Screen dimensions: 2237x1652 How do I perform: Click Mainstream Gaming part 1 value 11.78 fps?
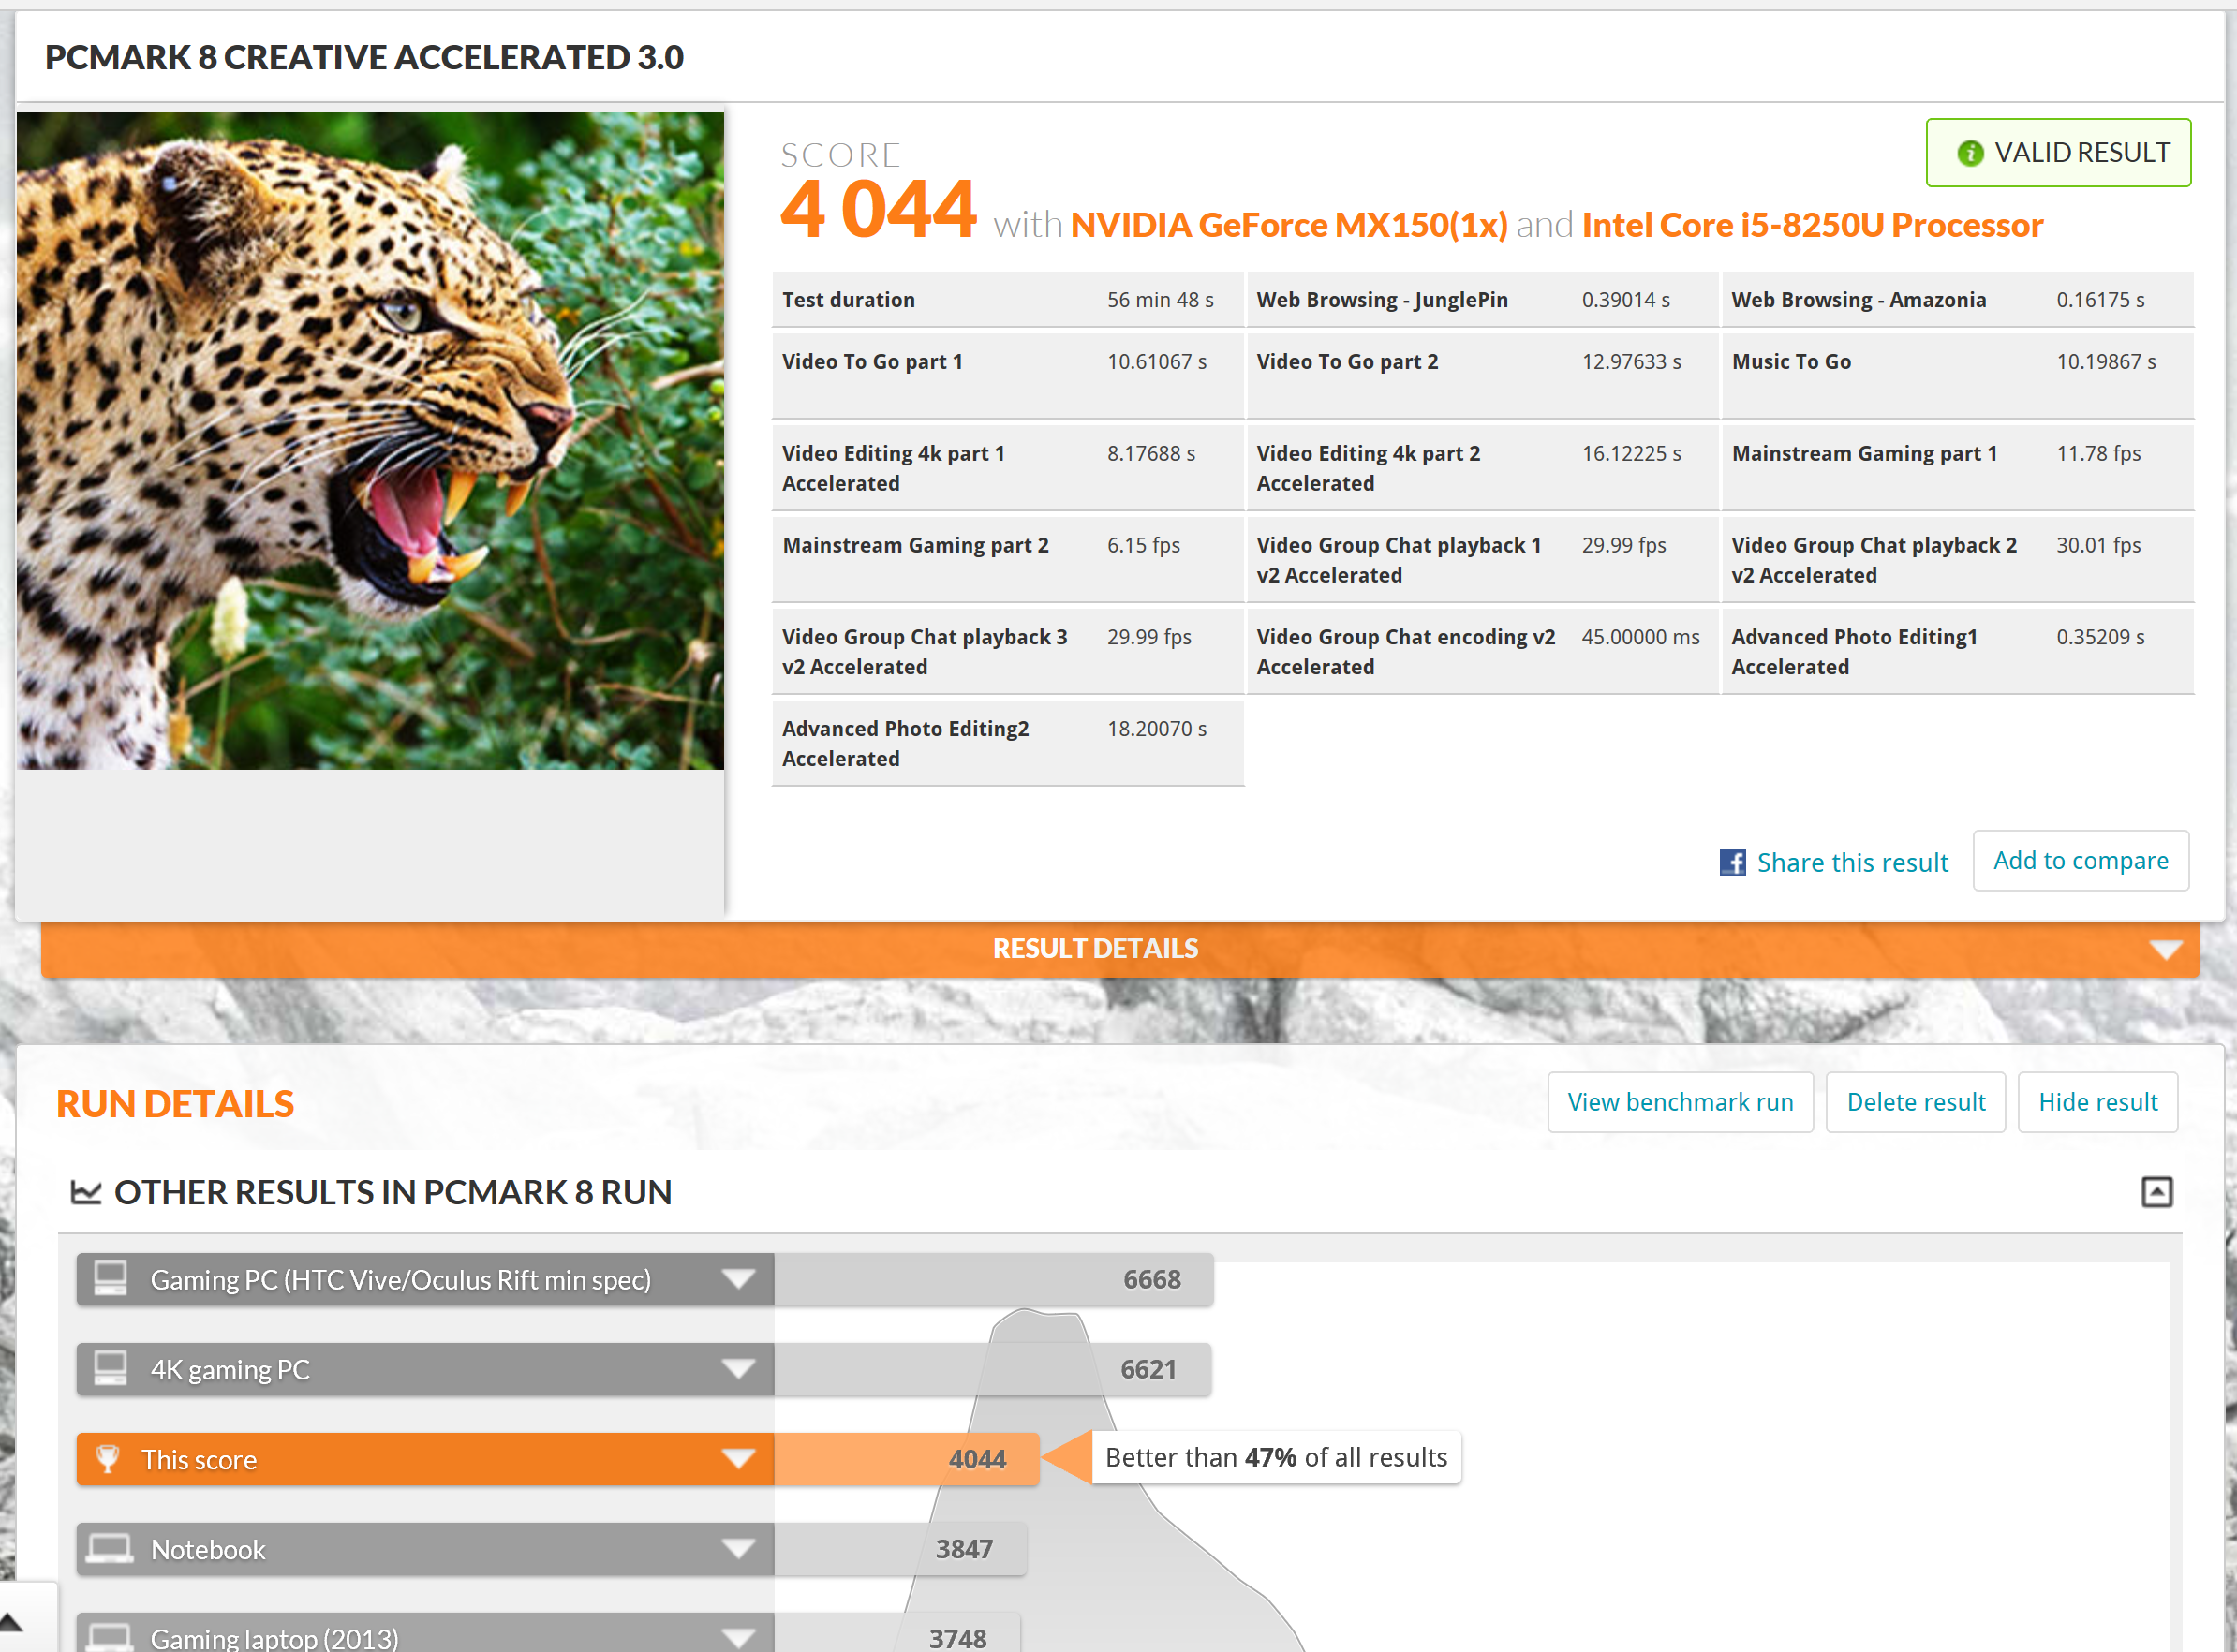pyautogui.click(x=2098, y=454)
